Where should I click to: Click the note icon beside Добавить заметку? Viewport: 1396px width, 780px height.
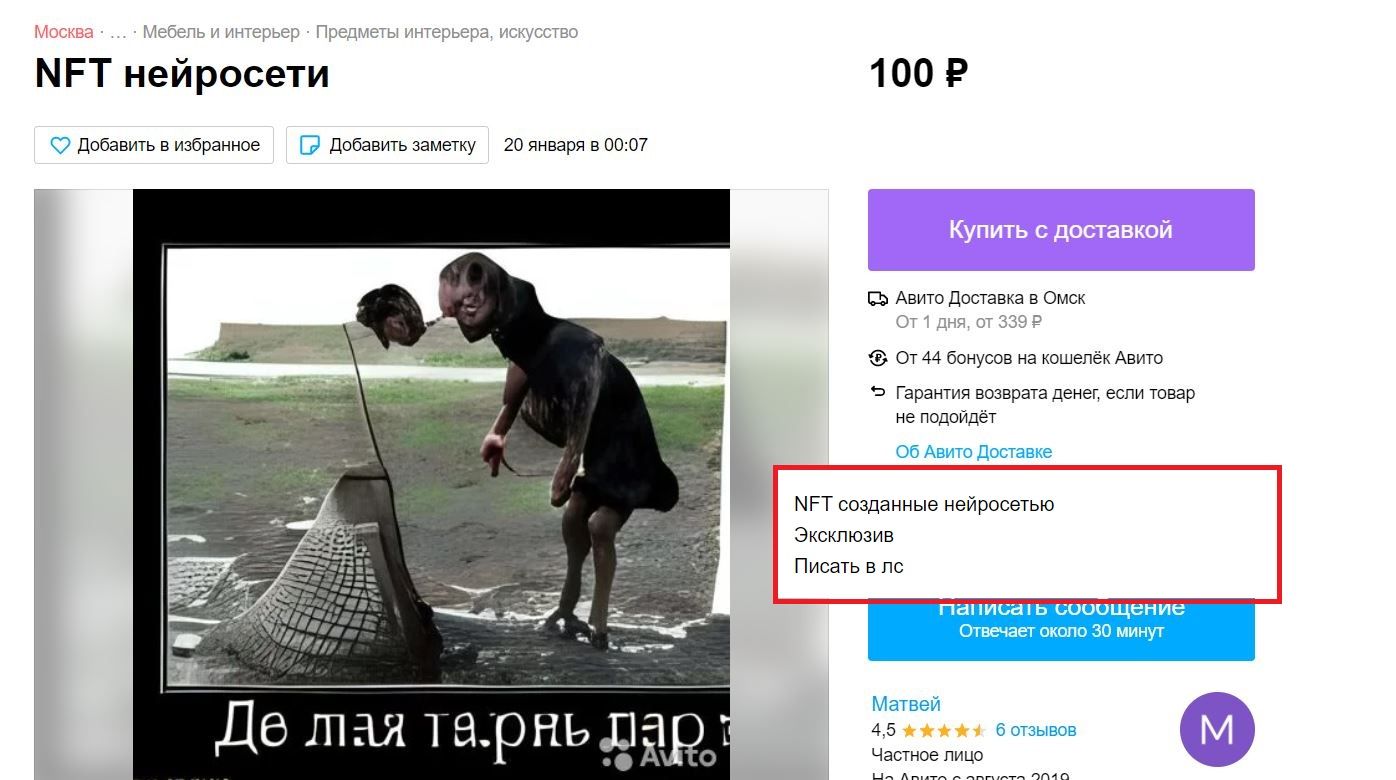coord(310,145)
